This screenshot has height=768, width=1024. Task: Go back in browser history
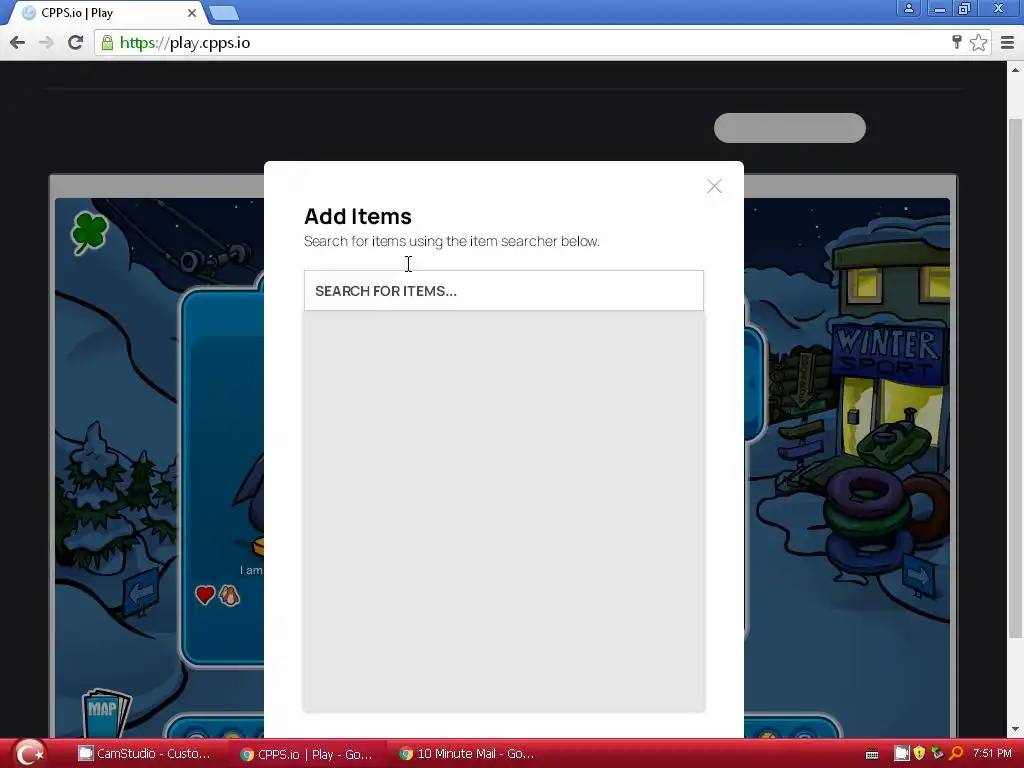(x=18, y=42)
